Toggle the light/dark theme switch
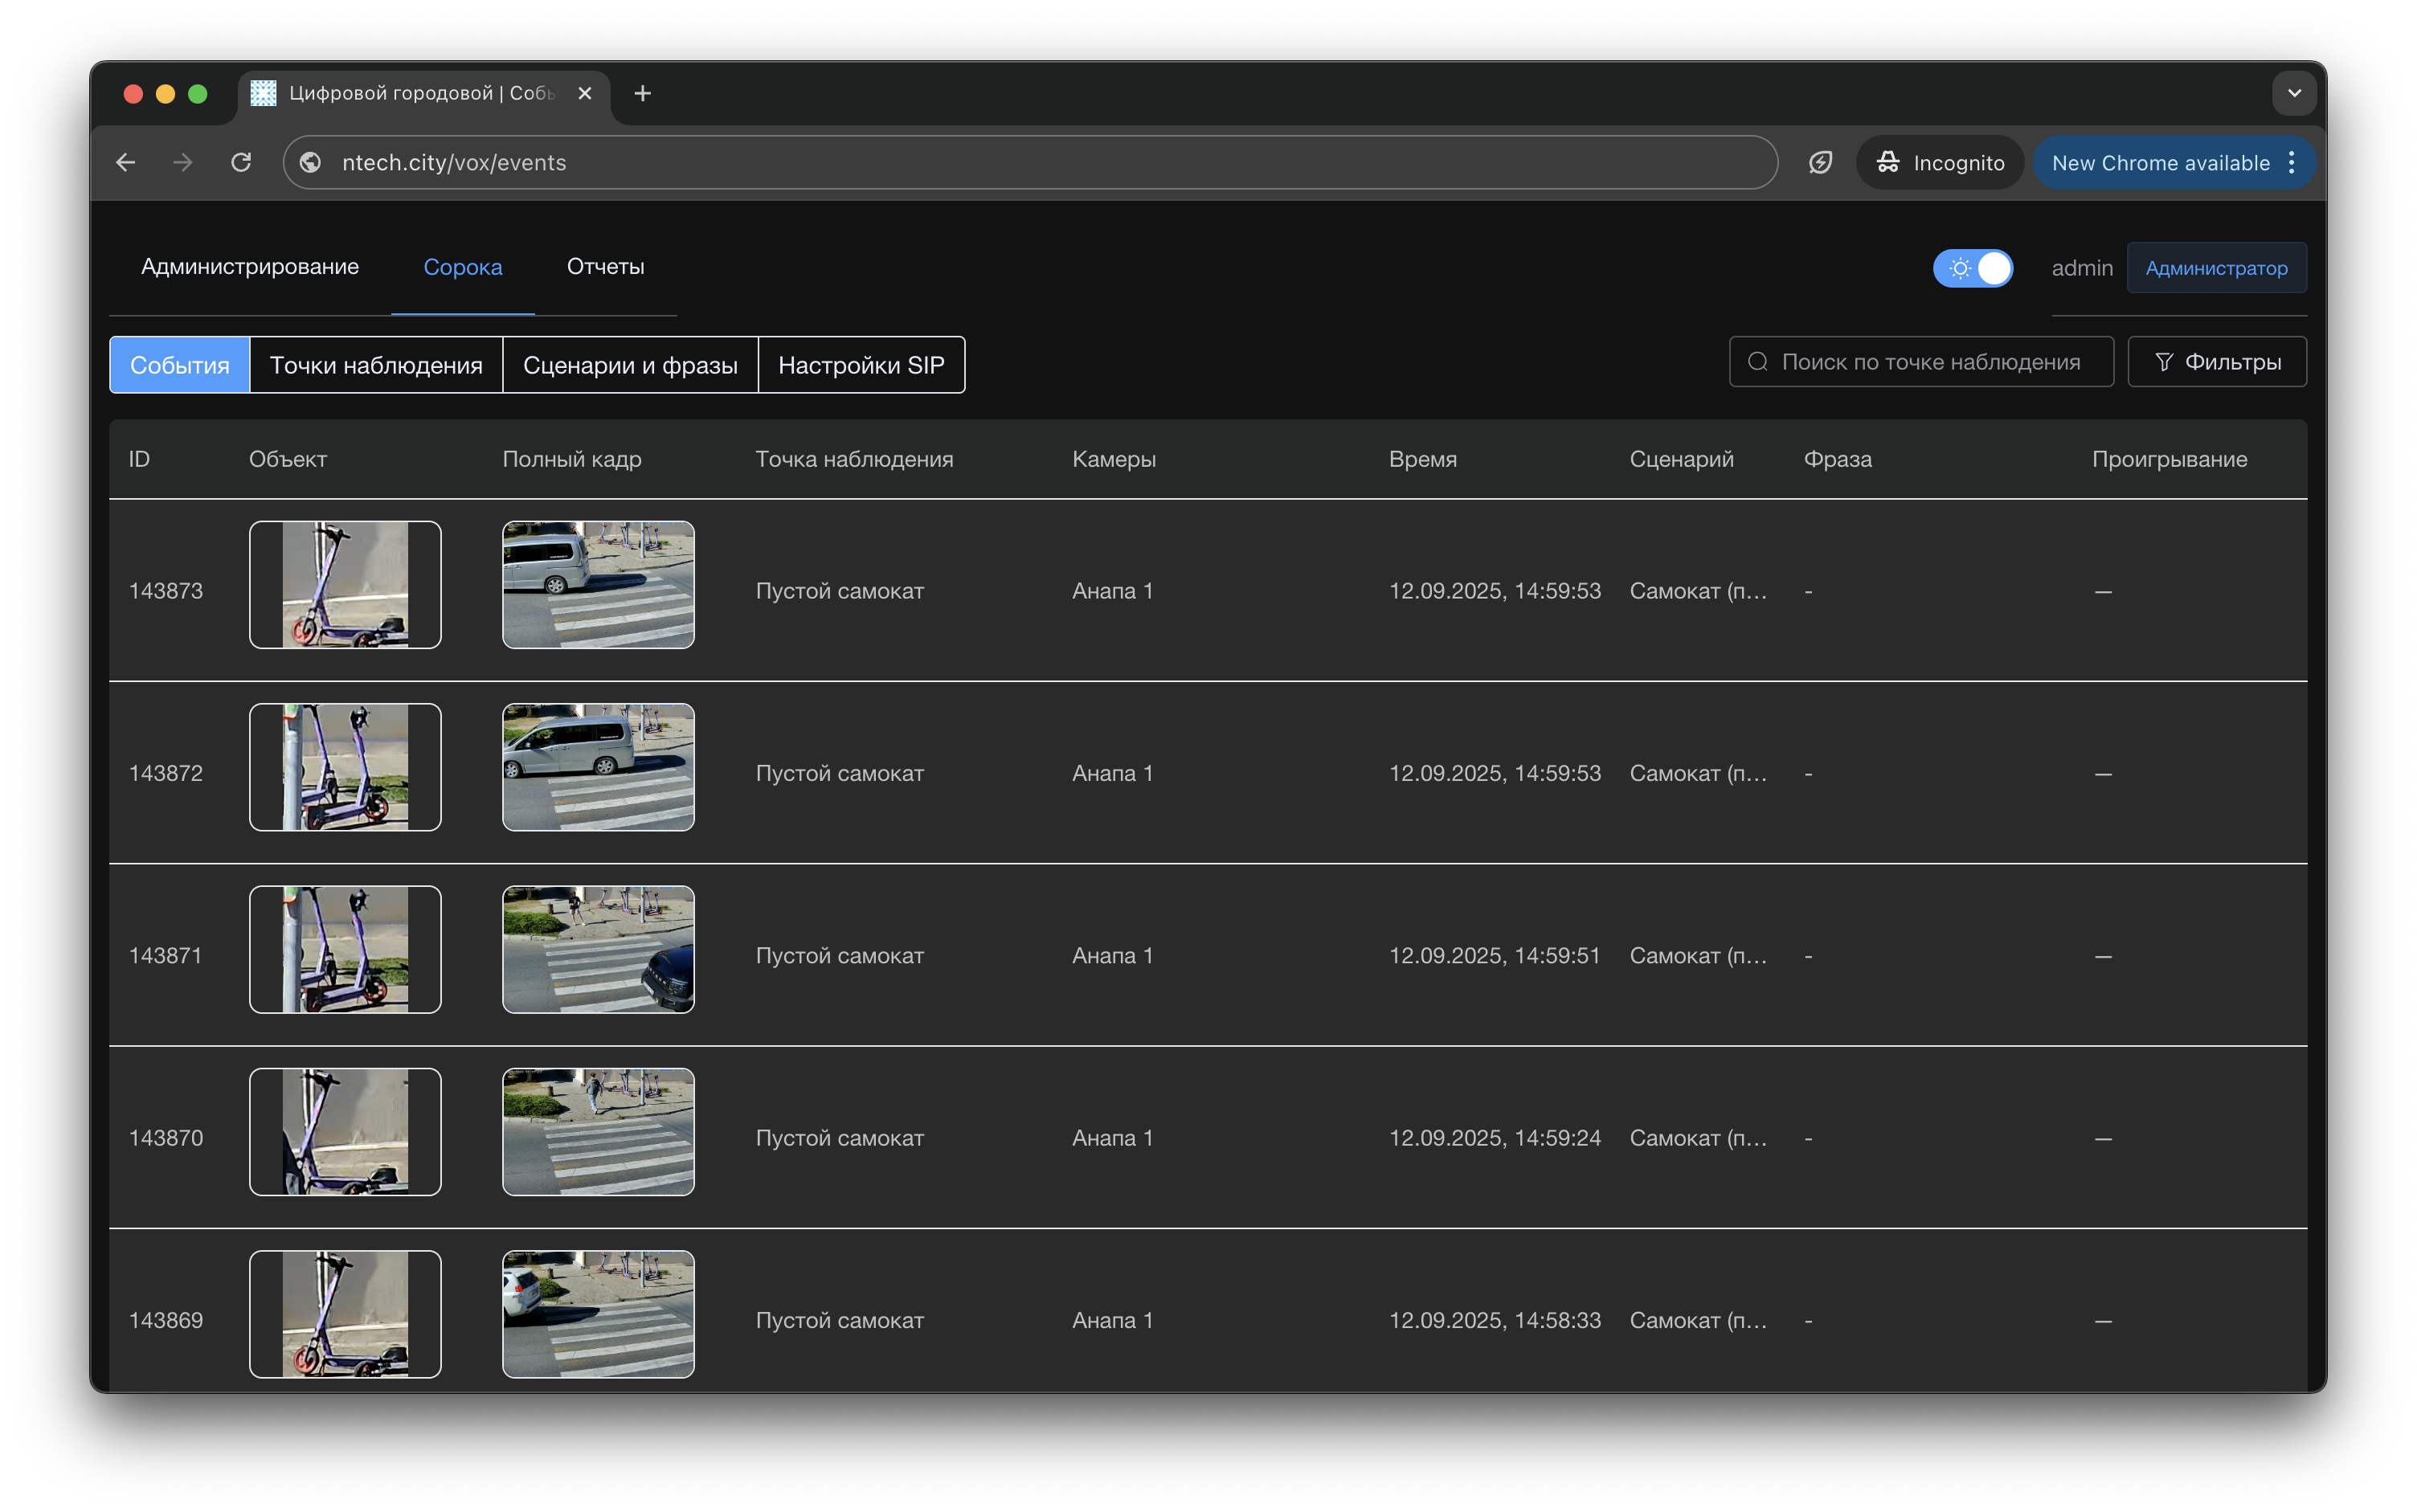This screenshot has width=2417, height=1512. coord(1972,268)
